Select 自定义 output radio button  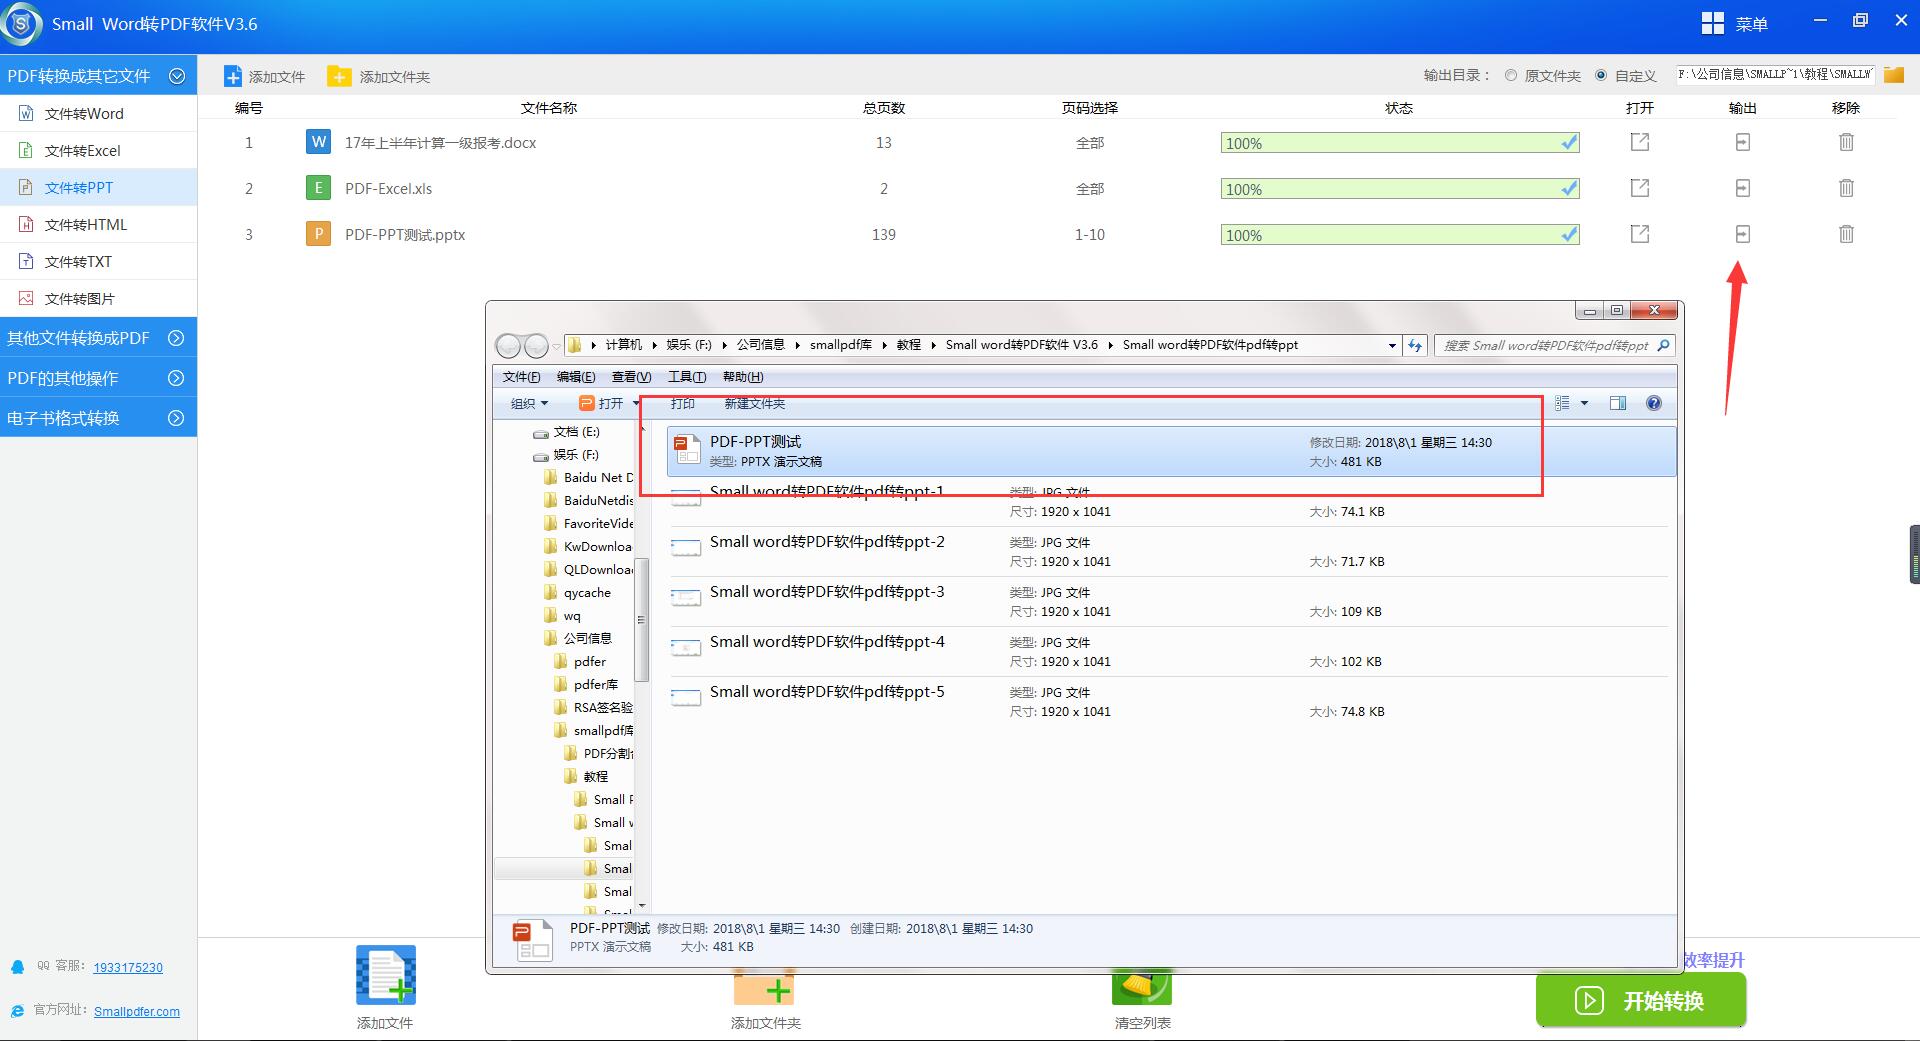point(1601,75)
